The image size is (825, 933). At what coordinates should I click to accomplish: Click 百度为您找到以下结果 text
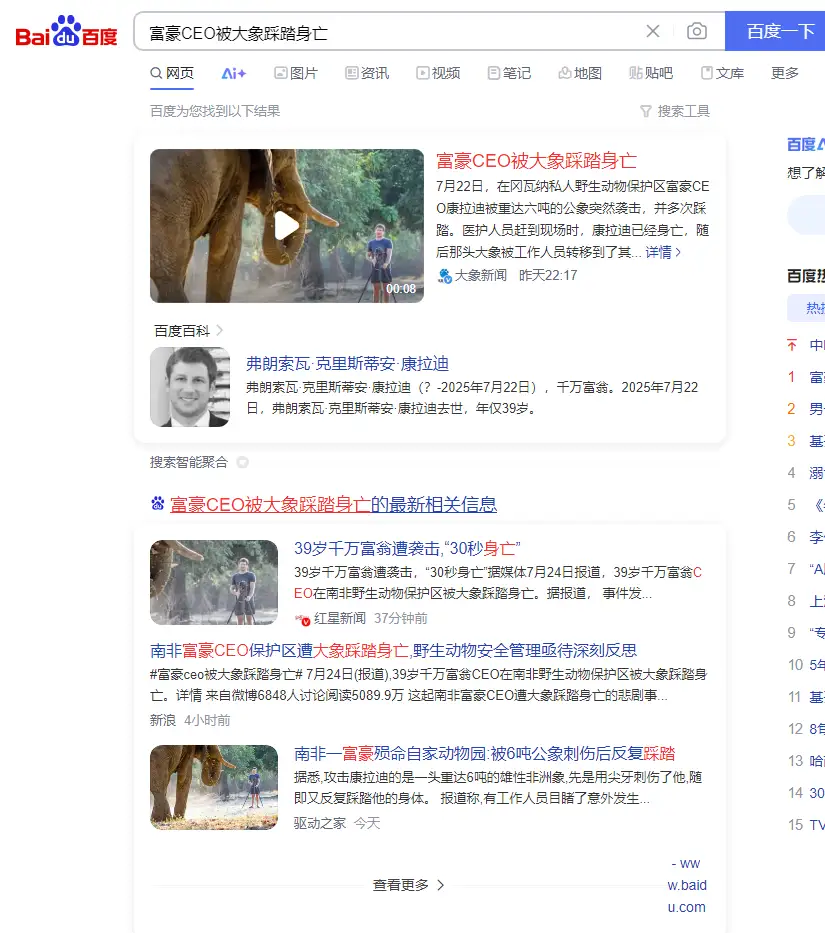[x=215, y=111]
